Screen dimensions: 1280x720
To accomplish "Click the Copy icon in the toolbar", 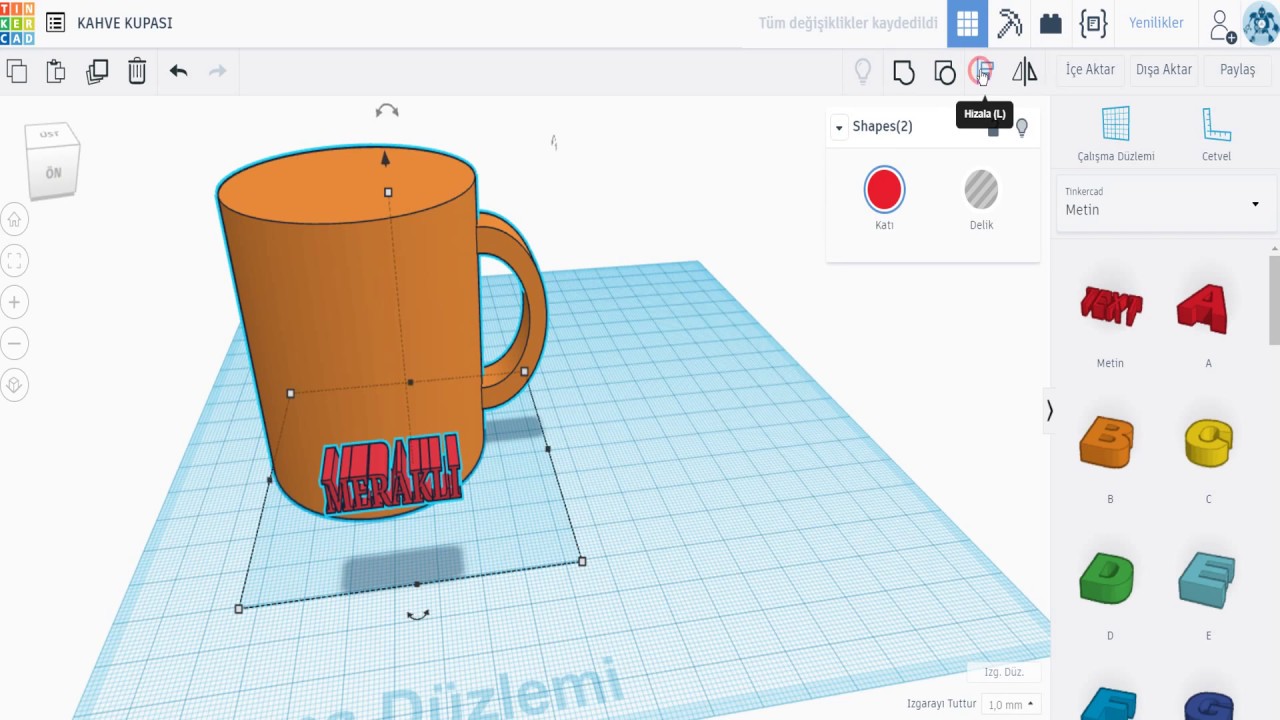I will click(x=16, y=71).
